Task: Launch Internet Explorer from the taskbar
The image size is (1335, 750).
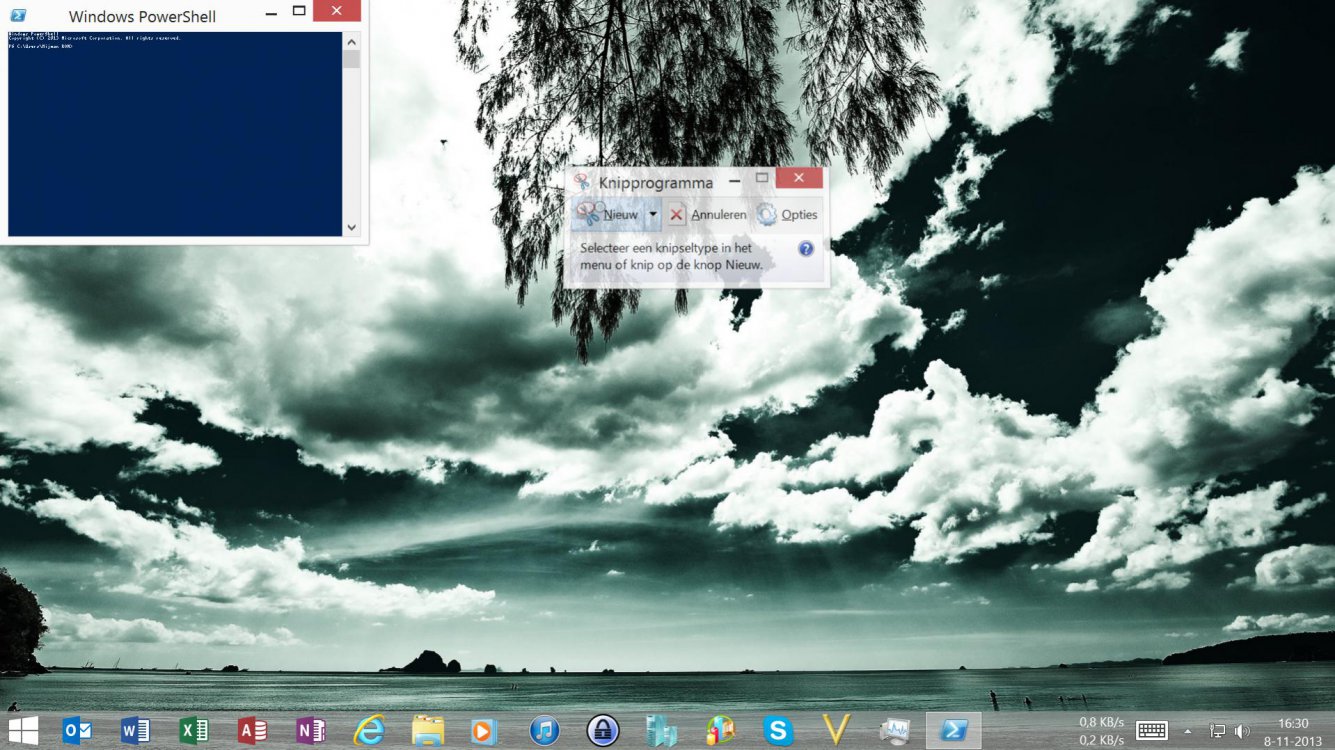Action: pyautogui.click(x=370, y=730)
